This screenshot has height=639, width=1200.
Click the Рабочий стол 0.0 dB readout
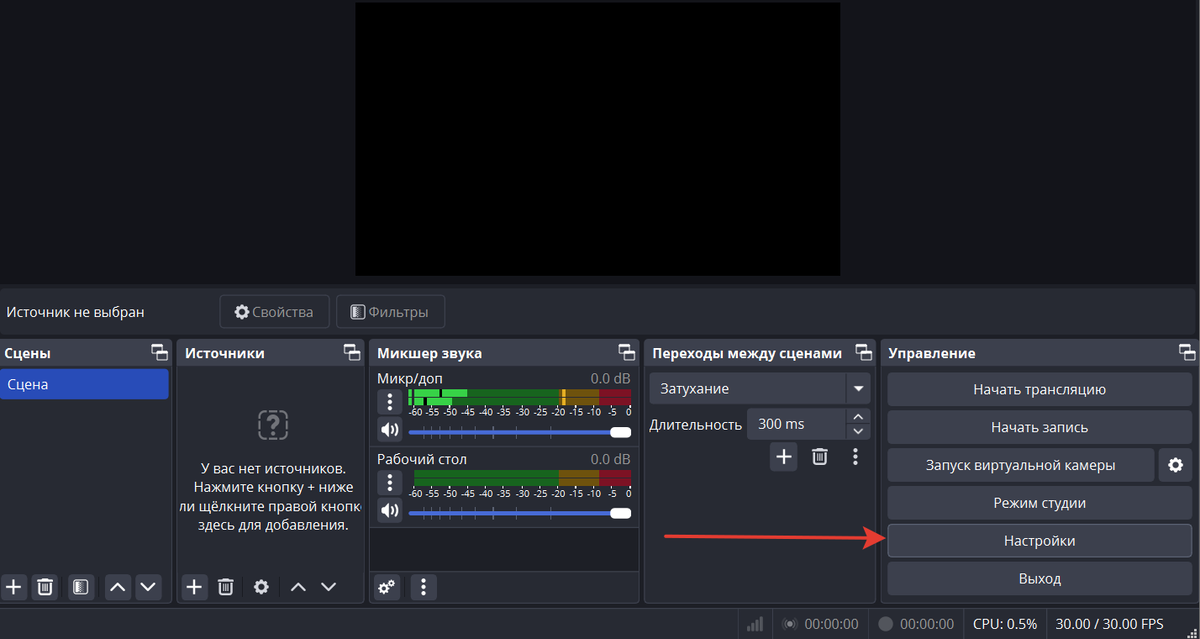pyautogui.click(x=610, y=459)
